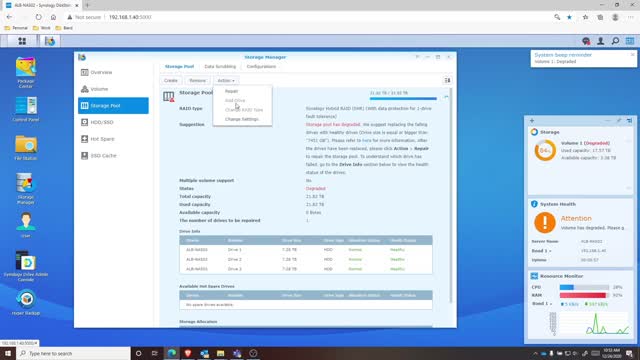Image resolution: width=640 pixels, height=360 pixels.
Task: Open the DSM main menu grid icon
Action: (x=22, y=41)
